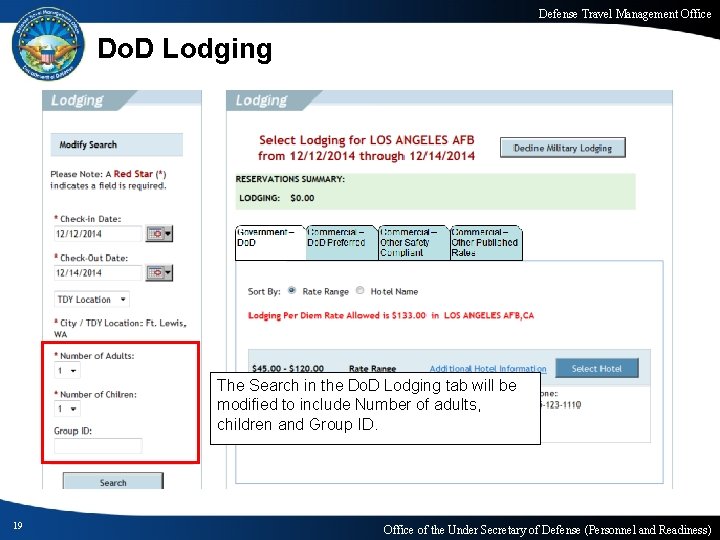
Task: Open the Check-Out Date calendar picker icon
Action: (x=159, y=273)
